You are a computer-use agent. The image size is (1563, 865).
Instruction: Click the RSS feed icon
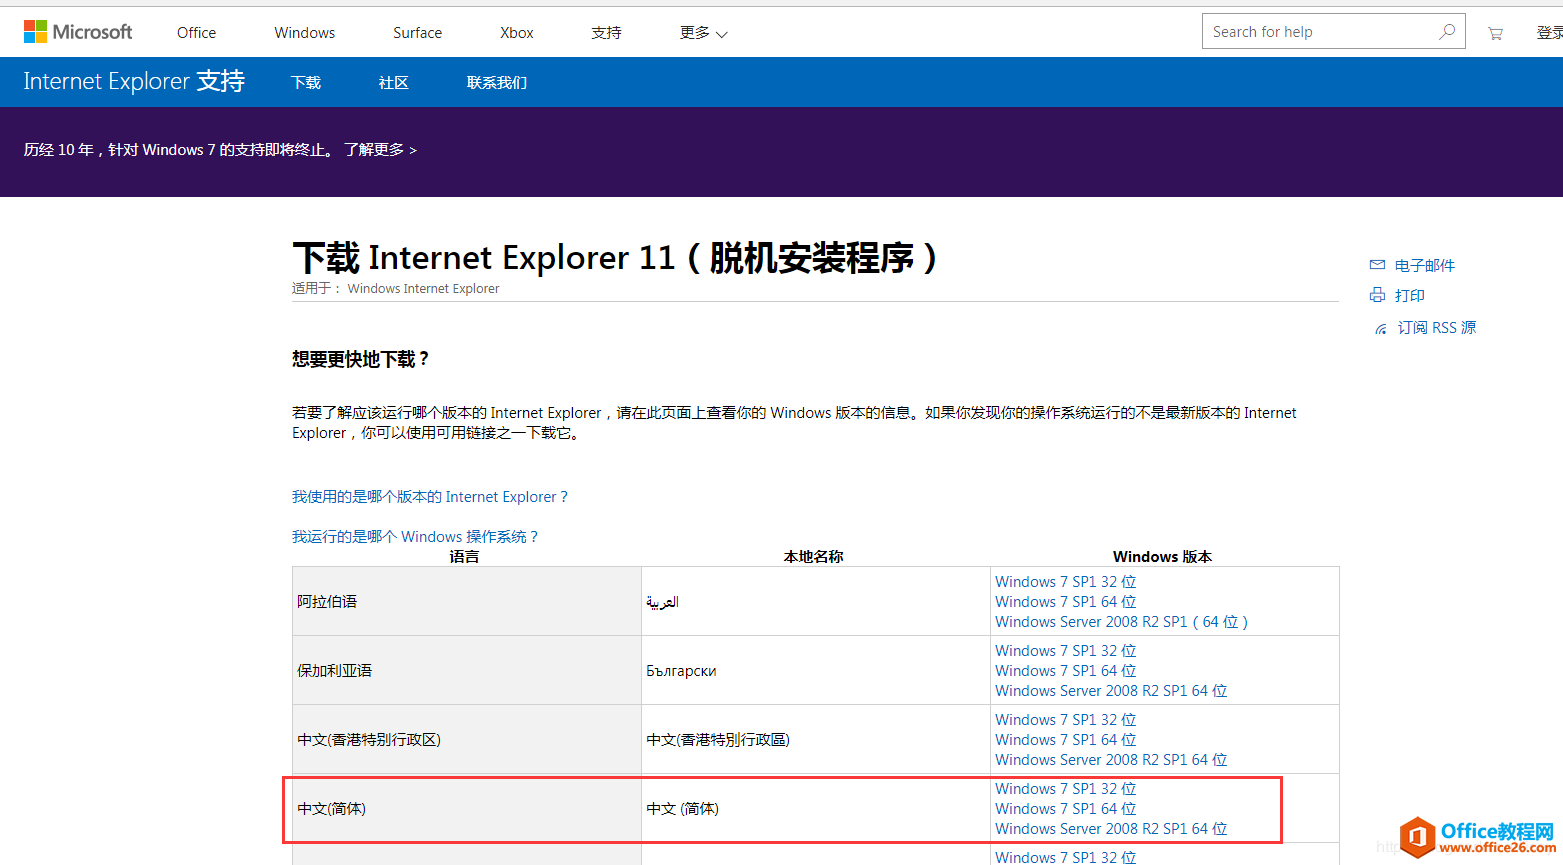tap(1381, 328)
